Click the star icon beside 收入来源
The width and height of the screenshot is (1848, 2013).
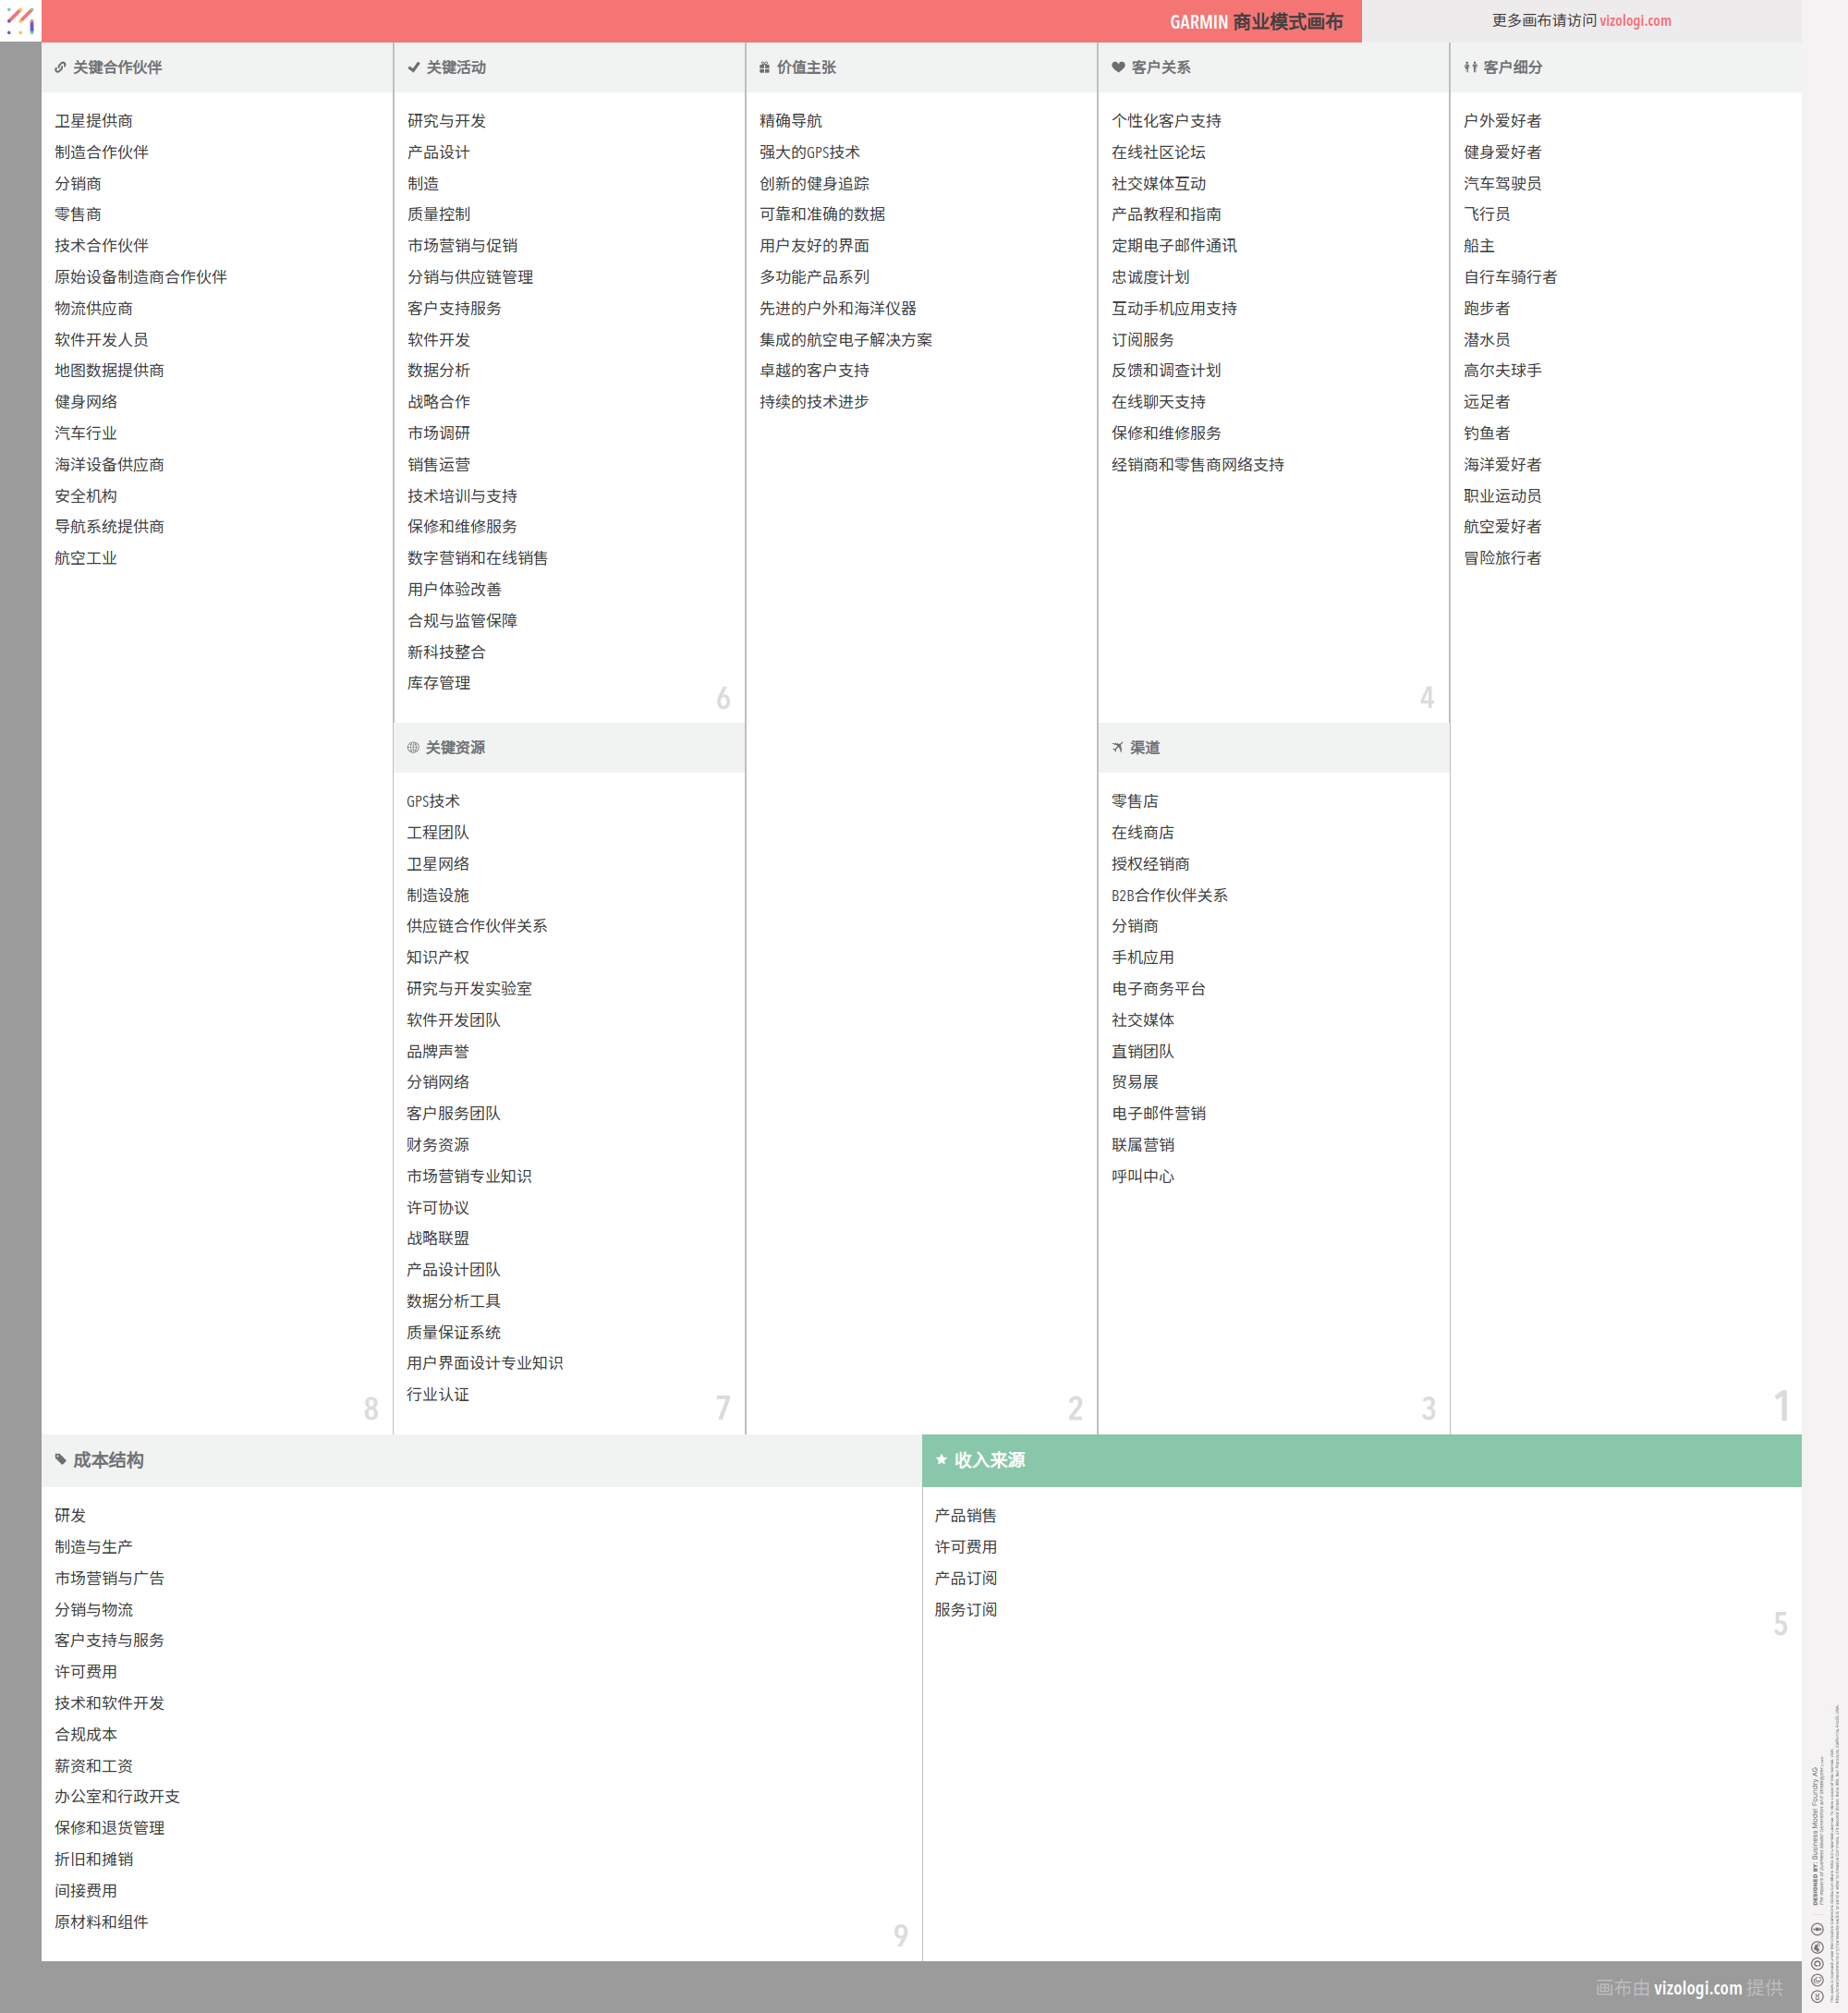pos(941,1459)
